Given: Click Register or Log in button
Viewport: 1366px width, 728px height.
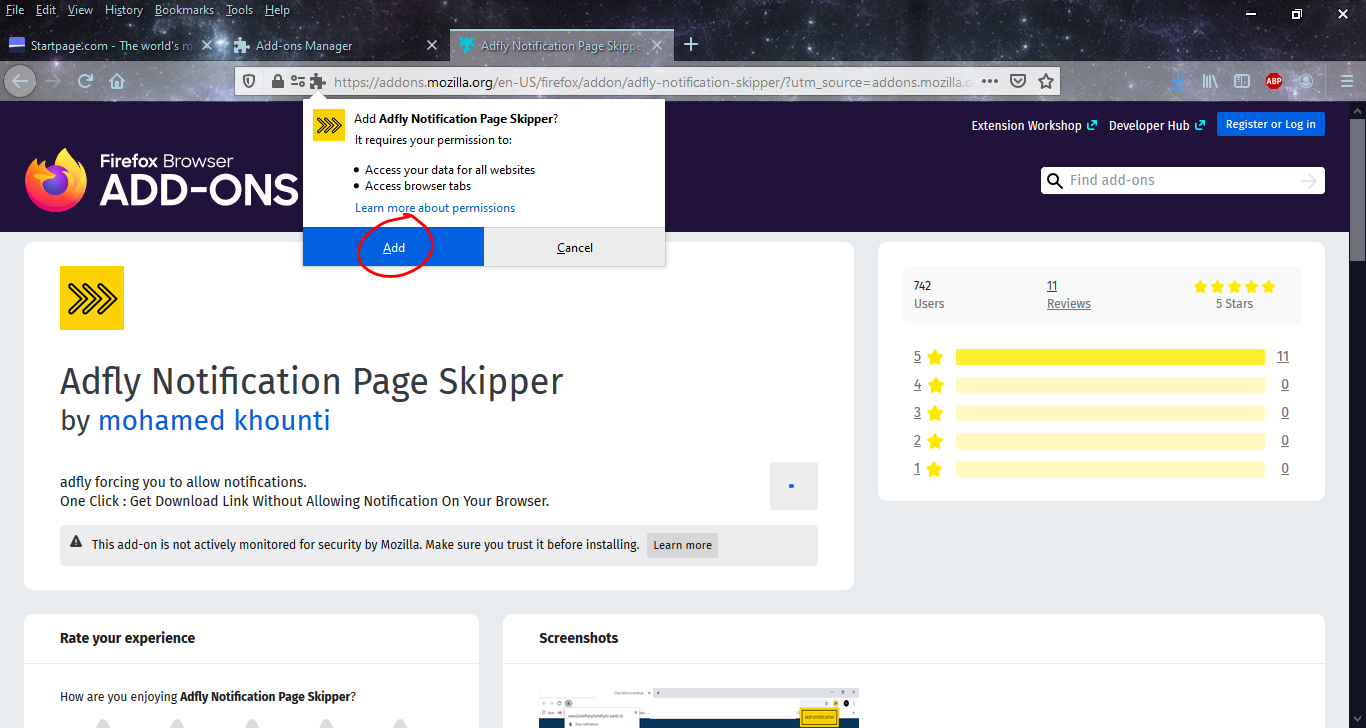Looking at the screenshot, I should [1271, 124].
